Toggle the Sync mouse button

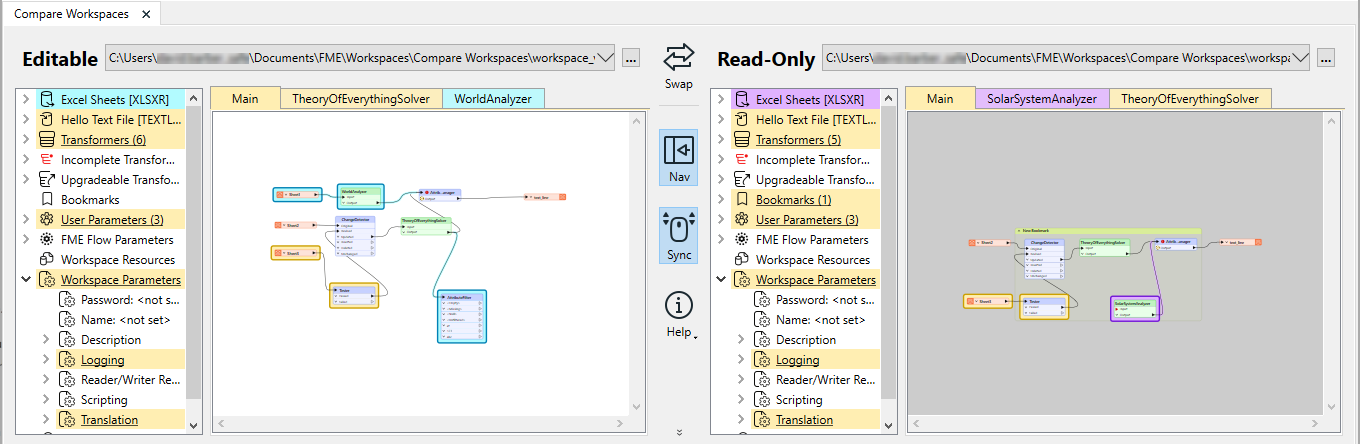679,230
